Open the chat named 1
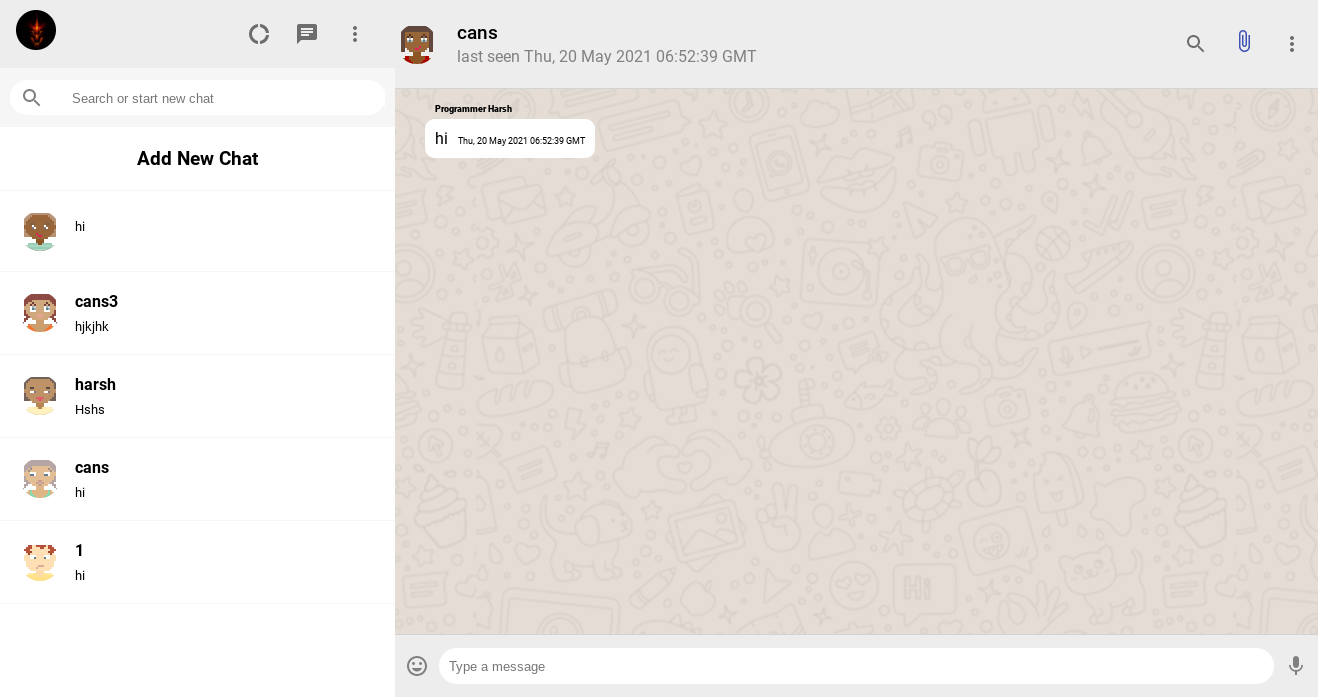 click(197, 562)
